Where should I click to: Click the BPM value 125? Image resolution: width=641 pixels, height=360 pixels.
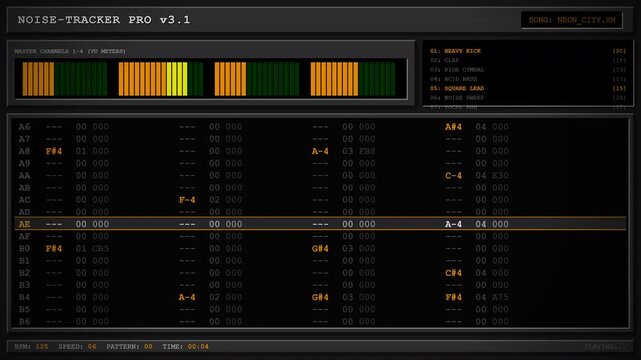(x=42, y=347)
